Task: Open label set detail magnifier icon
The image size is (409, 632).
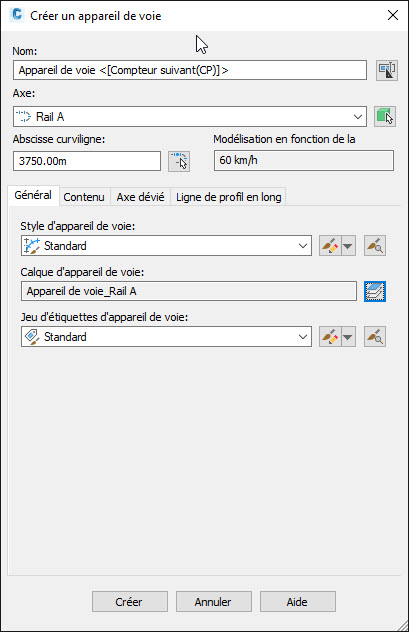Action: pyautogui.click(x=375, y=337)
